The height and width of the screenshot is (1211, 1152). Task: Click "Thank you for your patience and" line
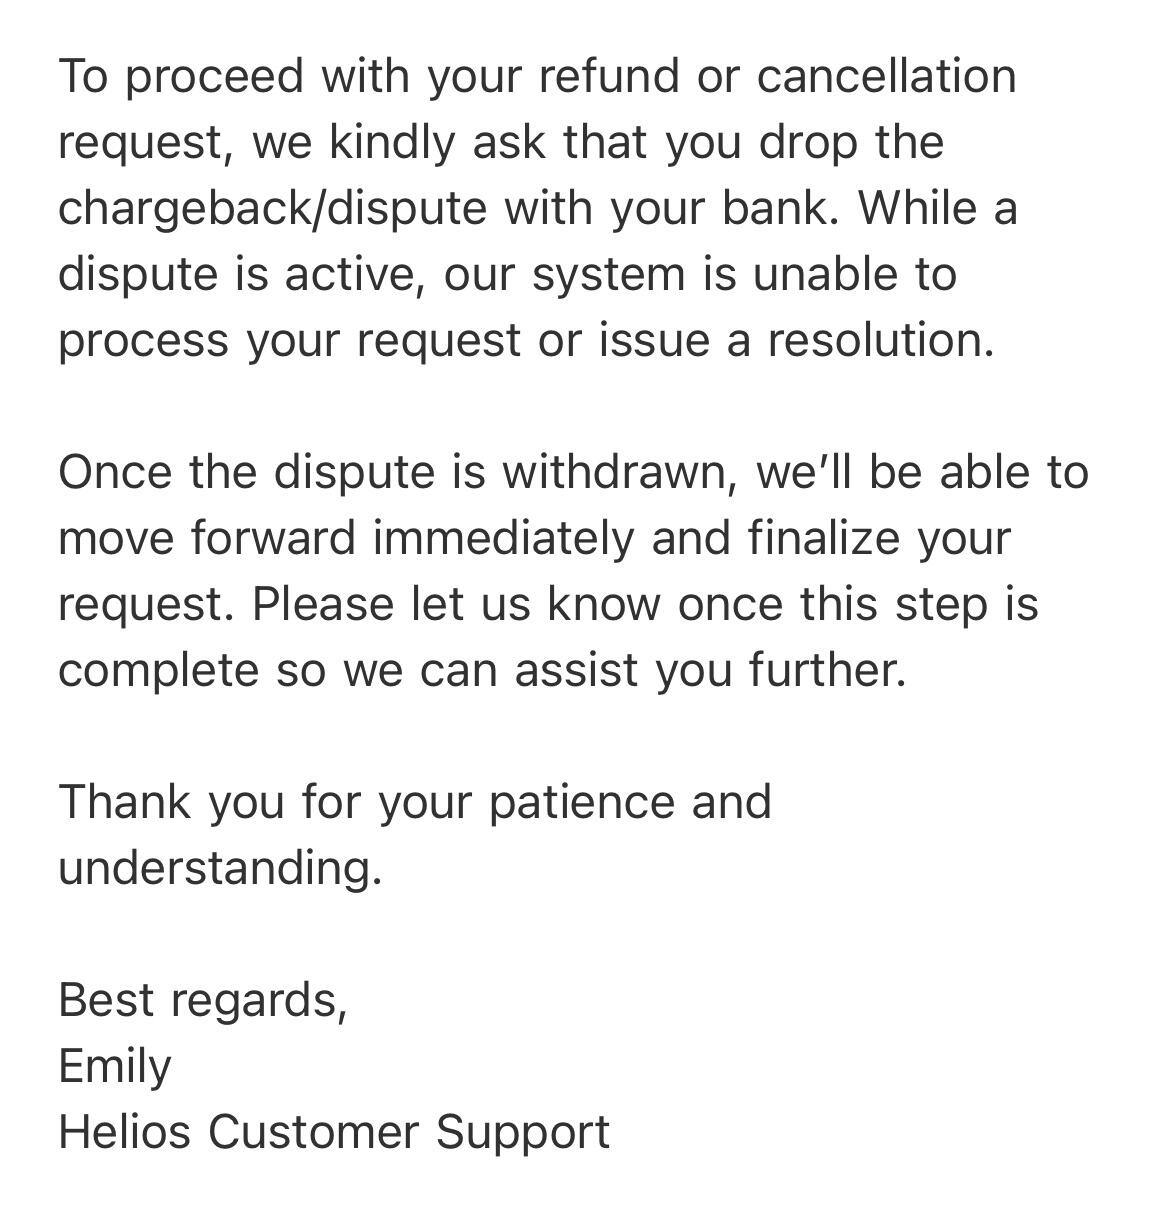pyautogui.click(x=415, y=802)
